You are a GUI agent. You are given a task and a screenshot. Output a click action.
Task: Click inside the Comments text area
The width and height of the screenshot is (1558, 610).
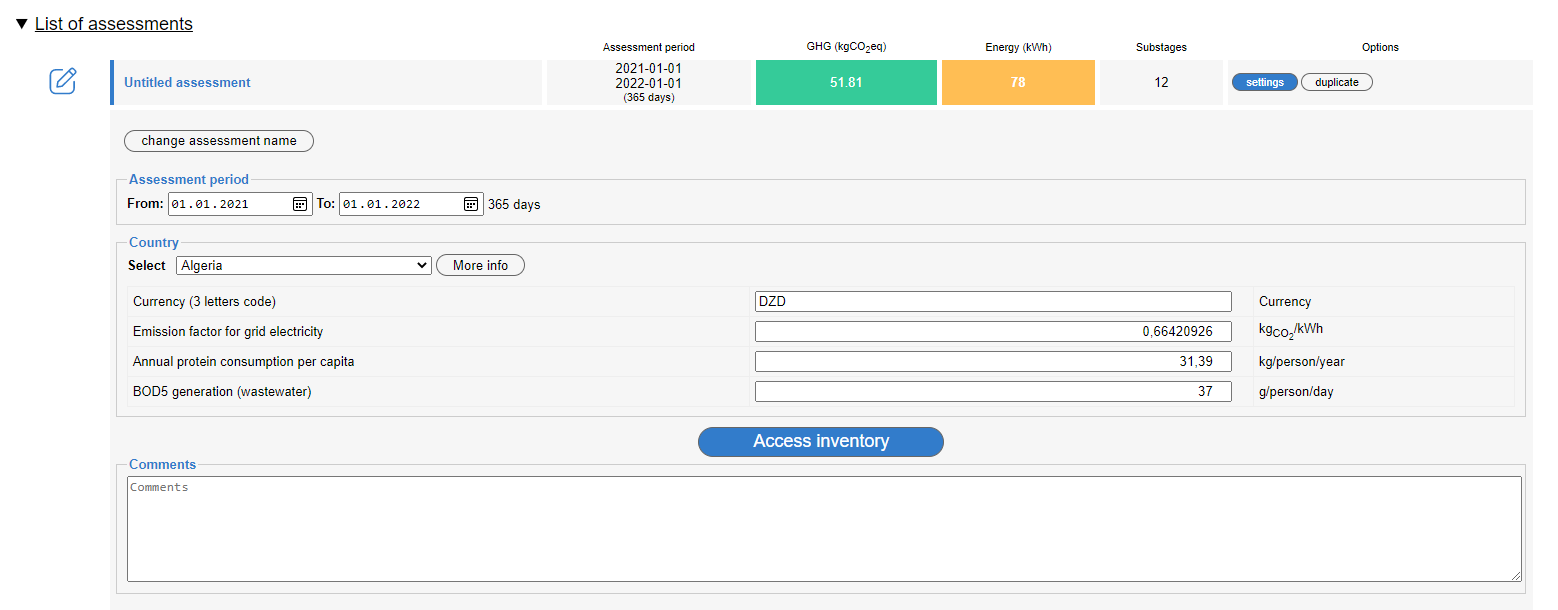(824, 529)
